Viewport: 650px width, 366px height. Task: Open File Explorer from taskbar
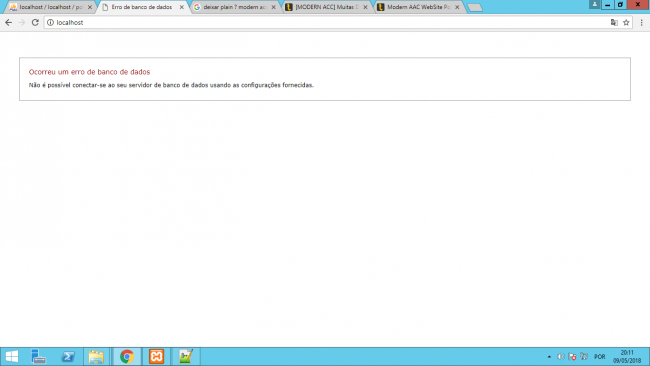pos(96,356)
